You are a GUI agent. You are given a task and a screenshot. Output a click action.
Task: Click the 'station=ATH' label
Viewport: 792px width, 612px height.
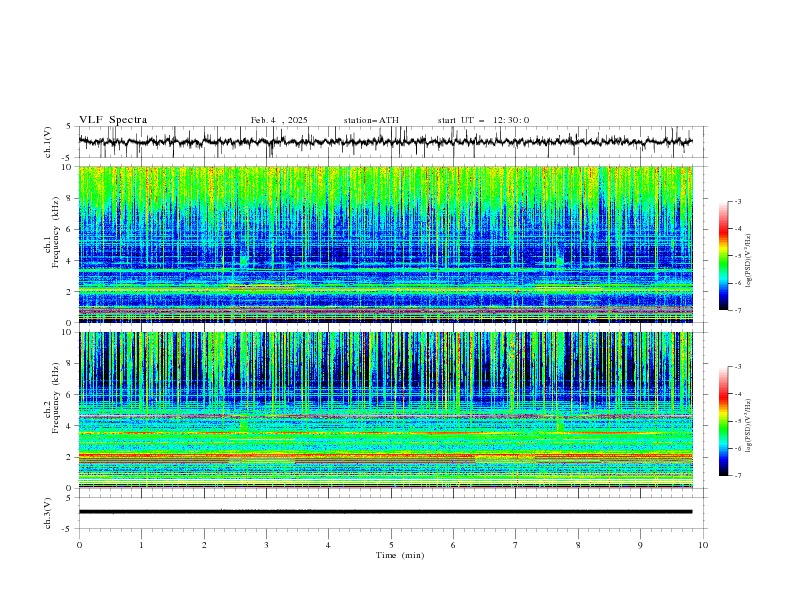(x=371, y=120)
